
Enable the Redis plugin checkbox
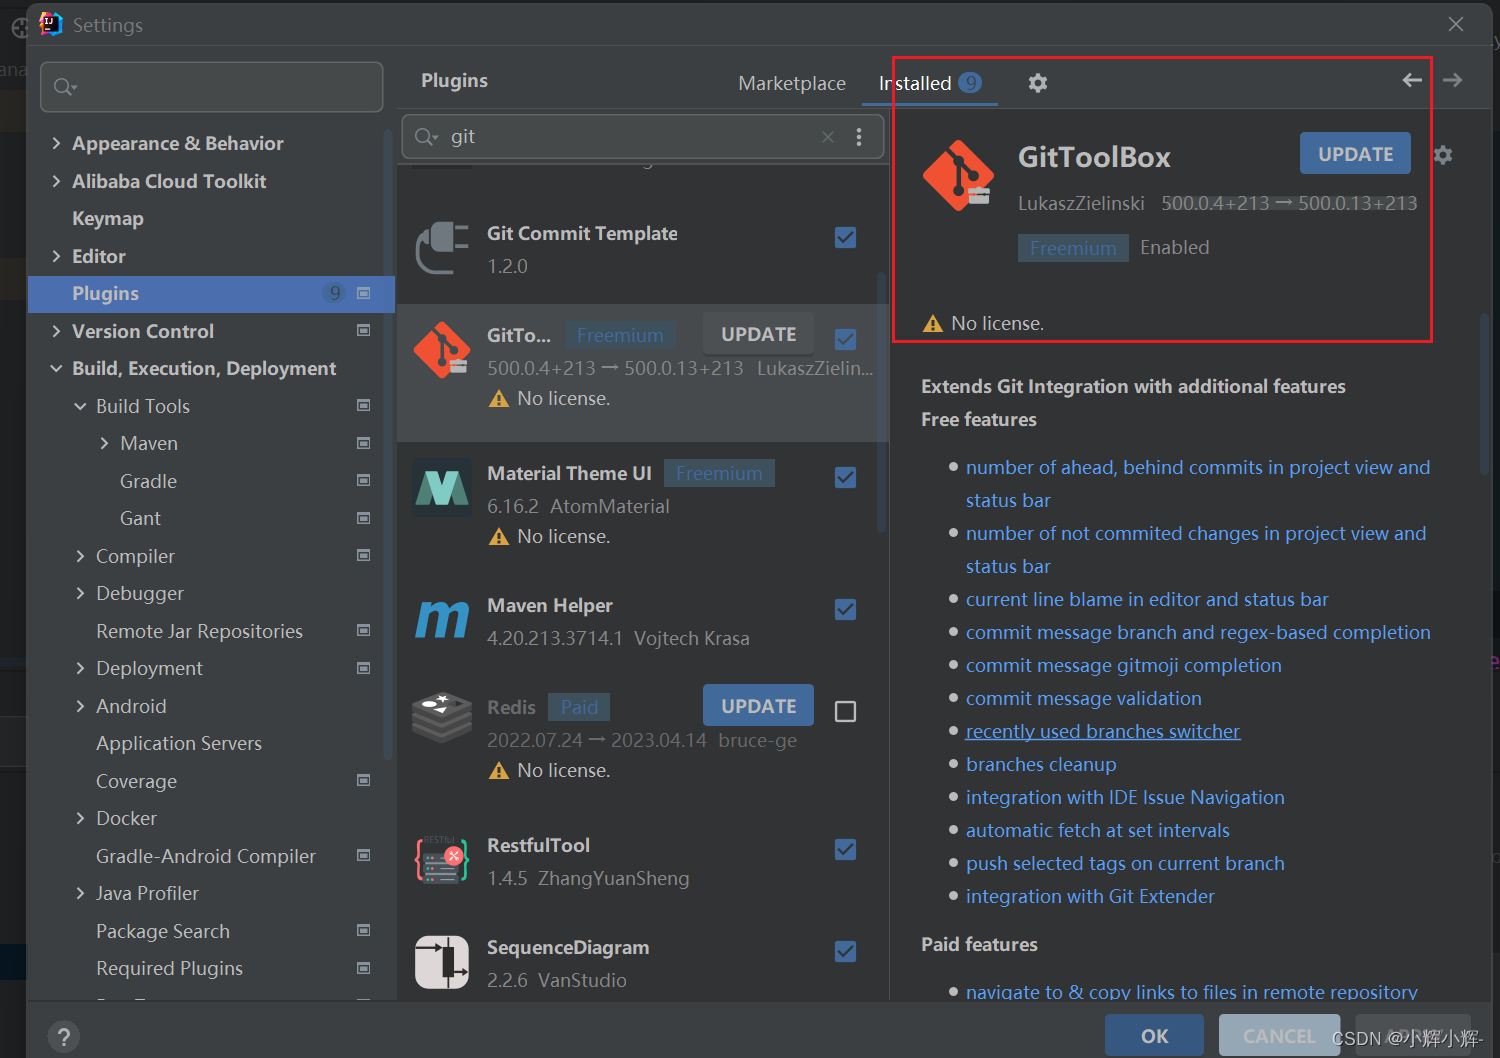click(x=845, y=711)
